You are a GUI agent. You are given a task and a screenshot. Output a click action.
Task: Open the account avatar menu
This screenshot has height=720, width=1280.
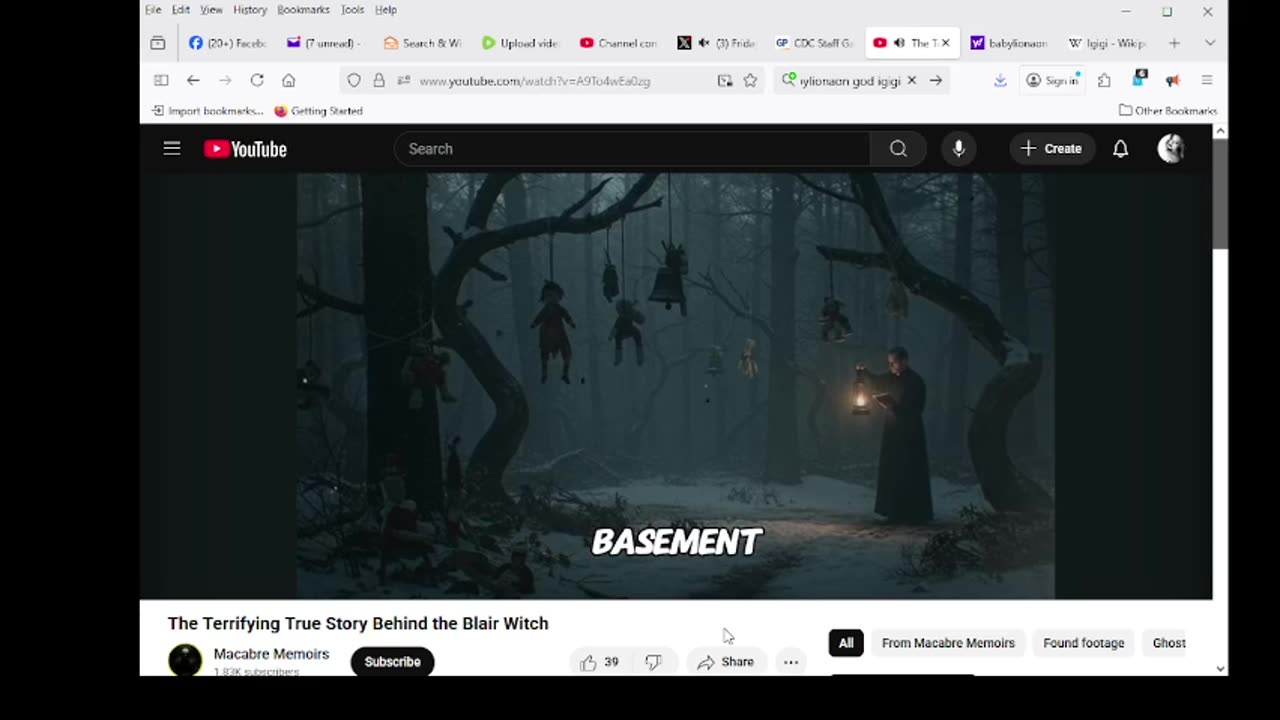[x=1171, y=149]
